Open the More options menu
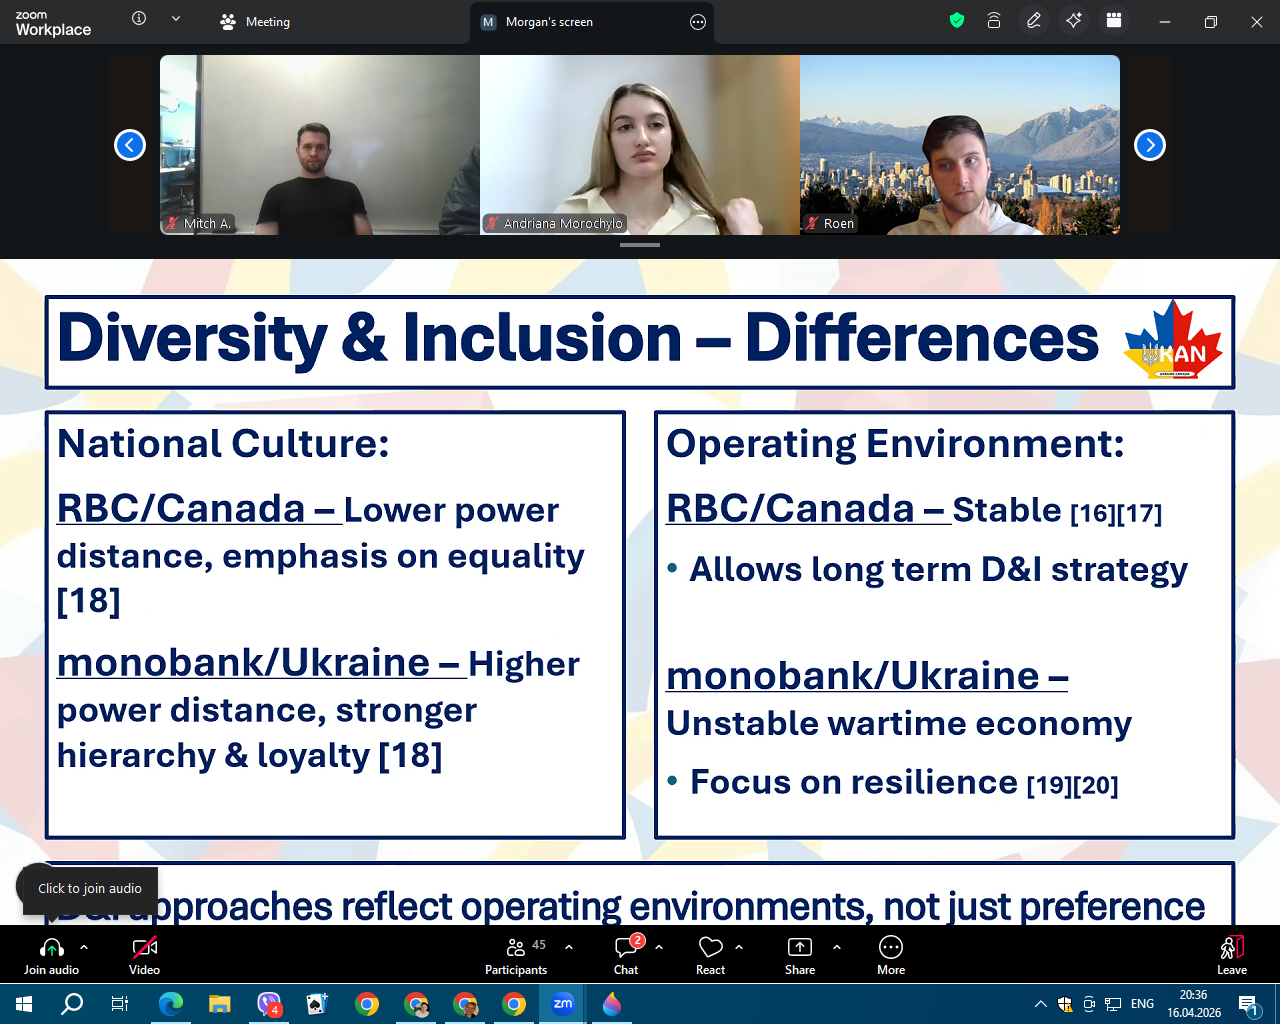Viewport: 1280px width, 1024px height. [890, 954]
